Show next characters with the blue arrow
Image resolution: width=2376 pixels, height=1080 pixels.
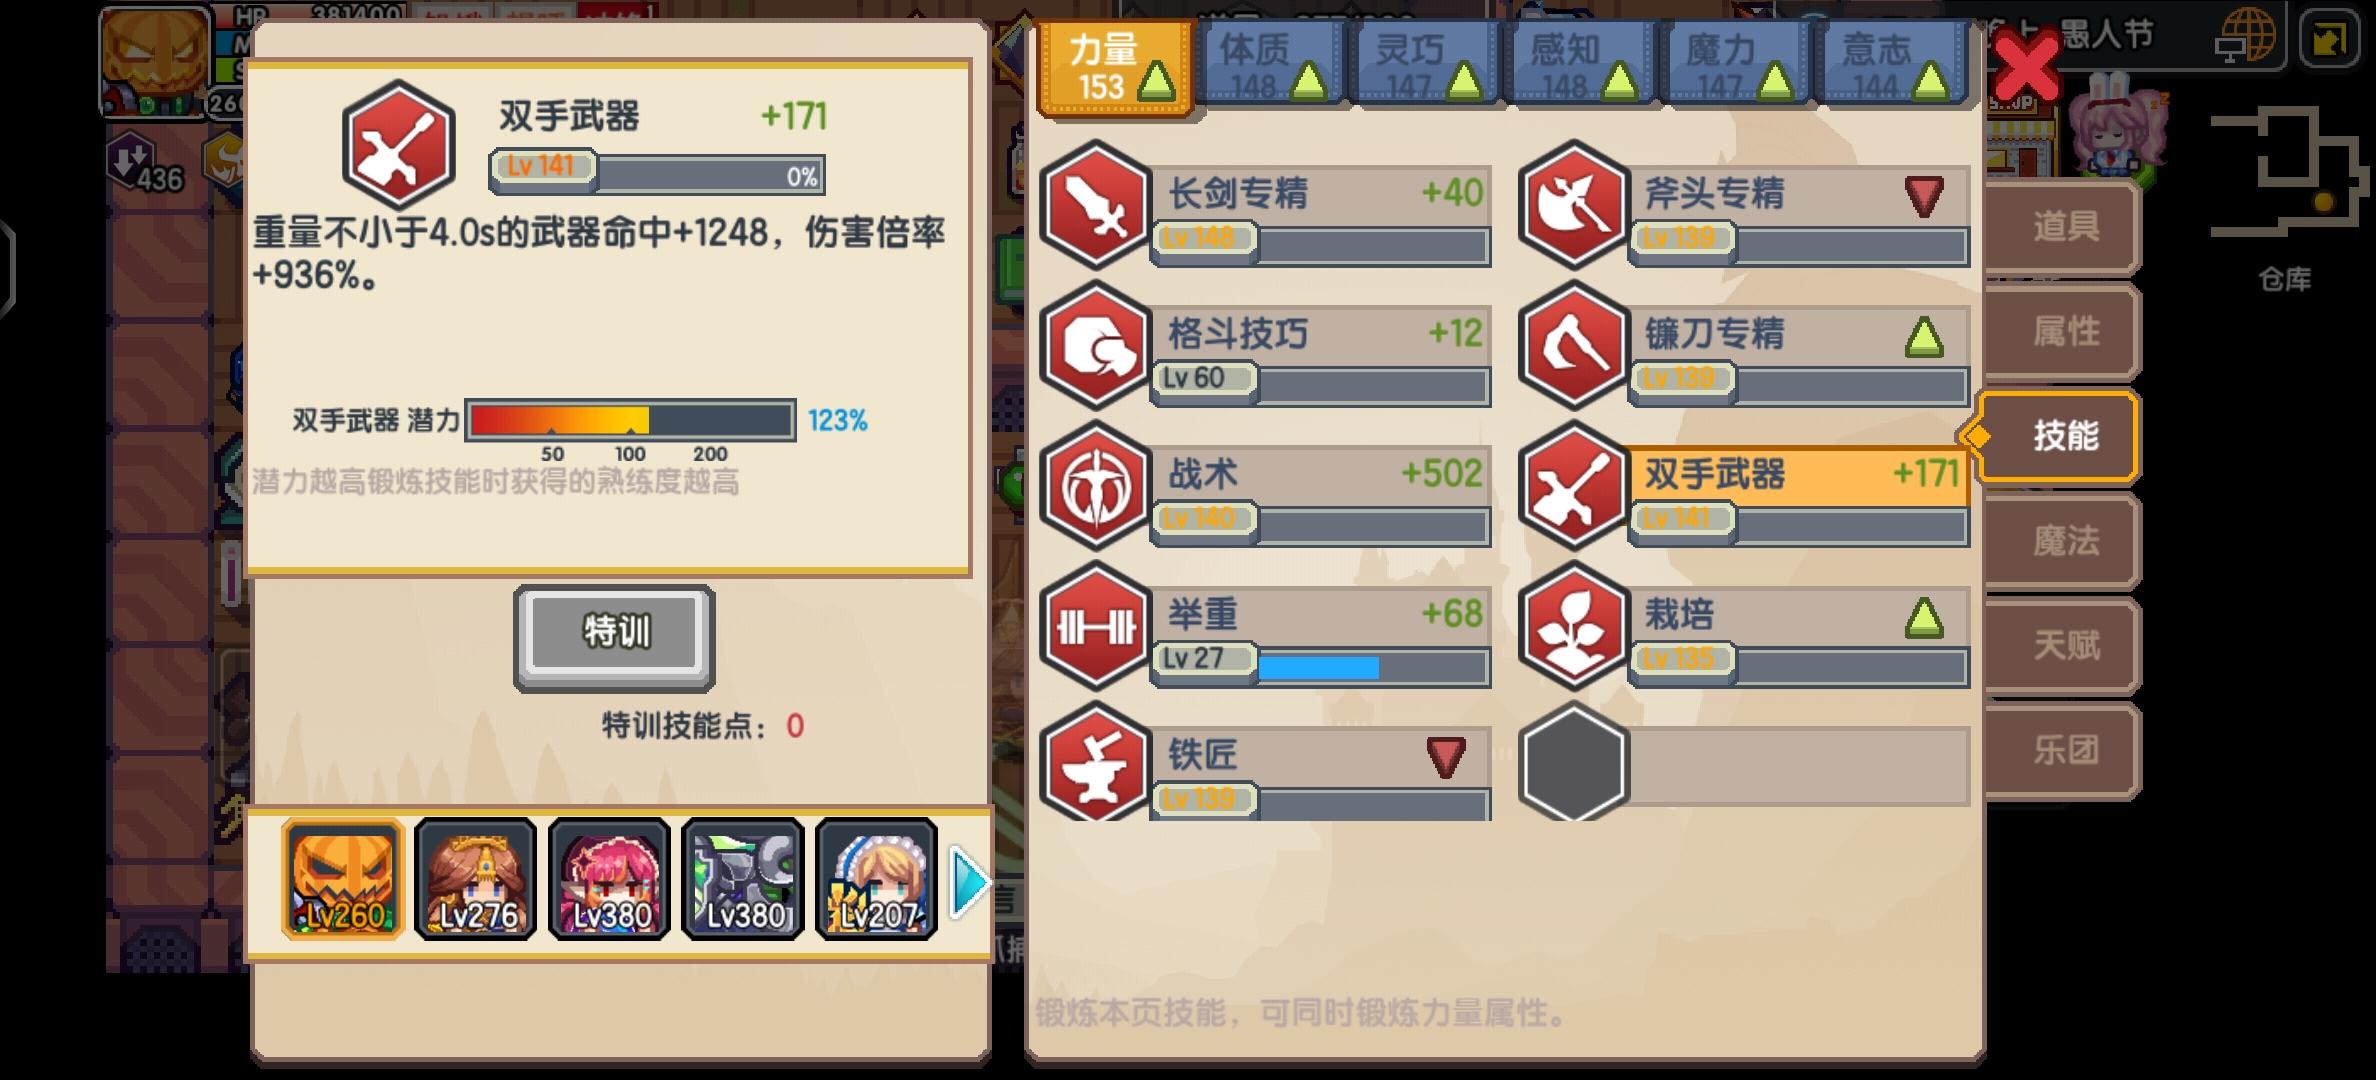click(967, 881)
